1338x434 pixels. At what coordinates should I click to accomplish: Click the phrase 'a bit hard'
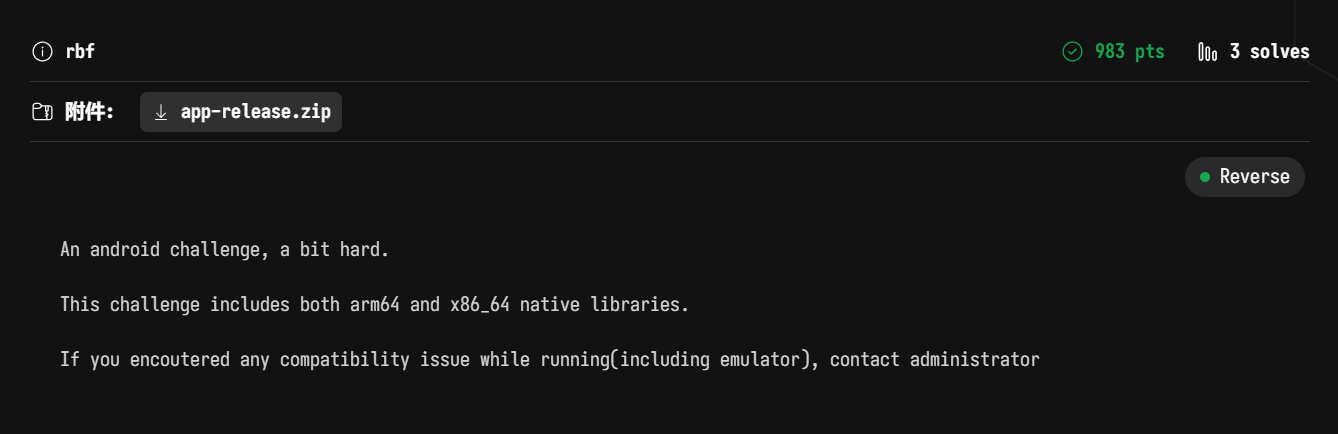[x=334, y=249]
